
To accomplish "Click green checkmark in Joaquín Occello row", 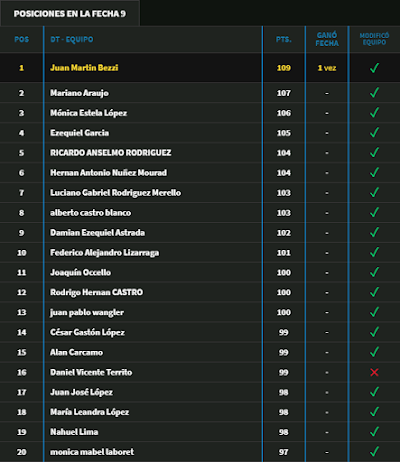I will pos(374,272).
